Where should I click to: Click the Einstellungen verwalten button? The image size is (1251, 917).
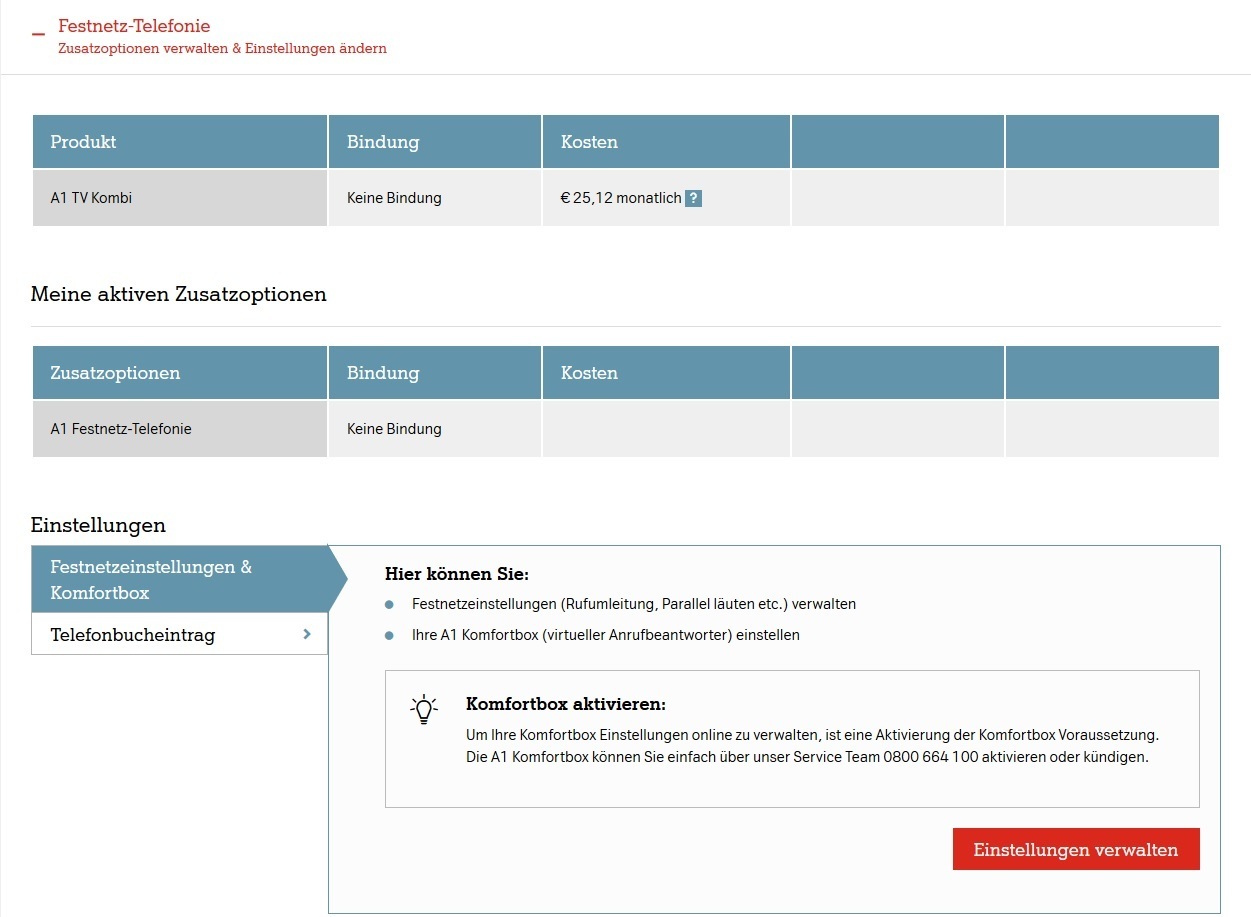click(x=1076, y=849)
